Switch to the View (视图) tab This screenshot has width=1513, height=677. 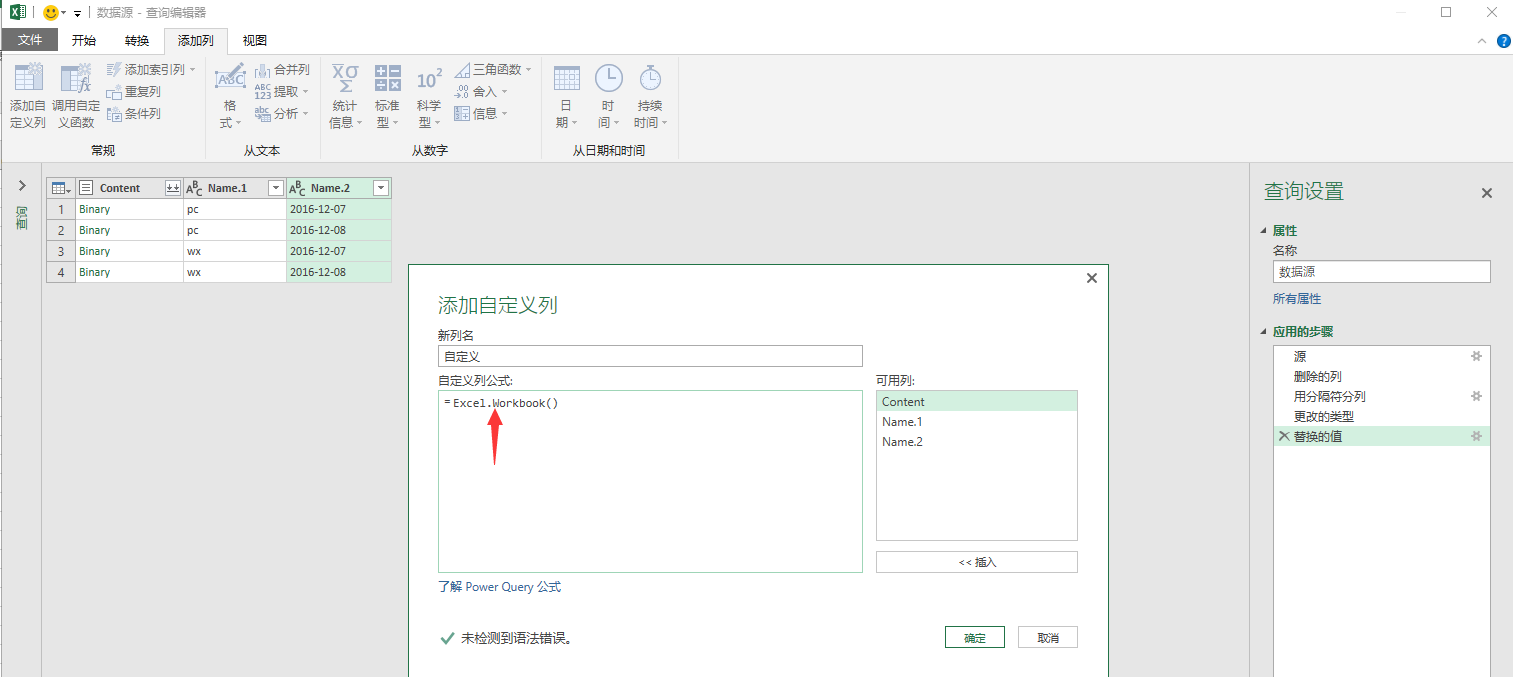click(x=255, y=41)
